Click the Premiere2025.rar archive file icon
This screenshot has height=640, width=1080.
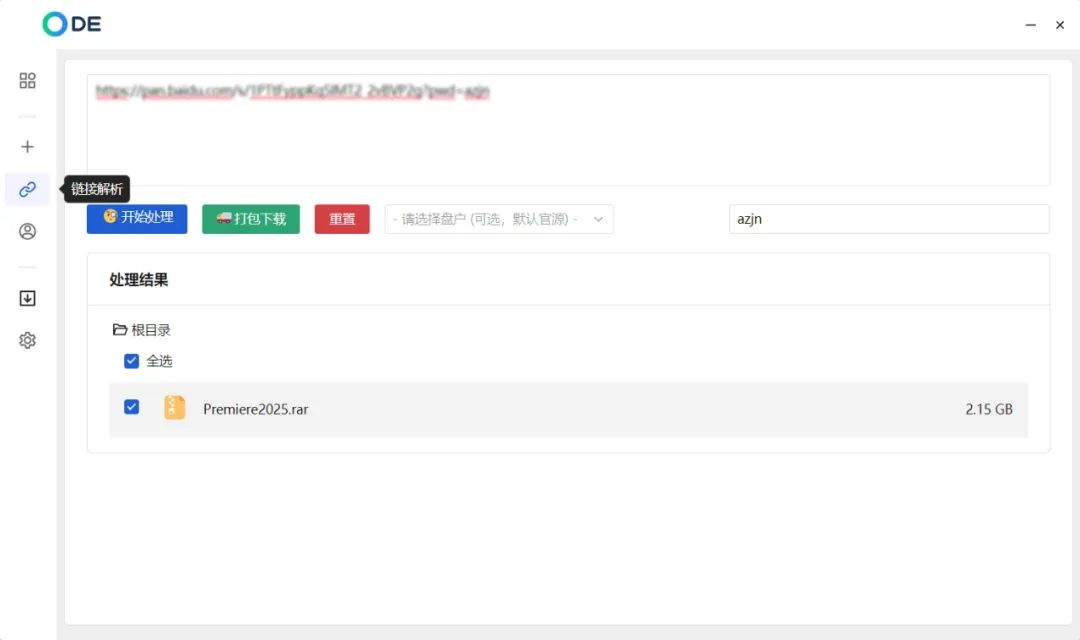[175, 408]
